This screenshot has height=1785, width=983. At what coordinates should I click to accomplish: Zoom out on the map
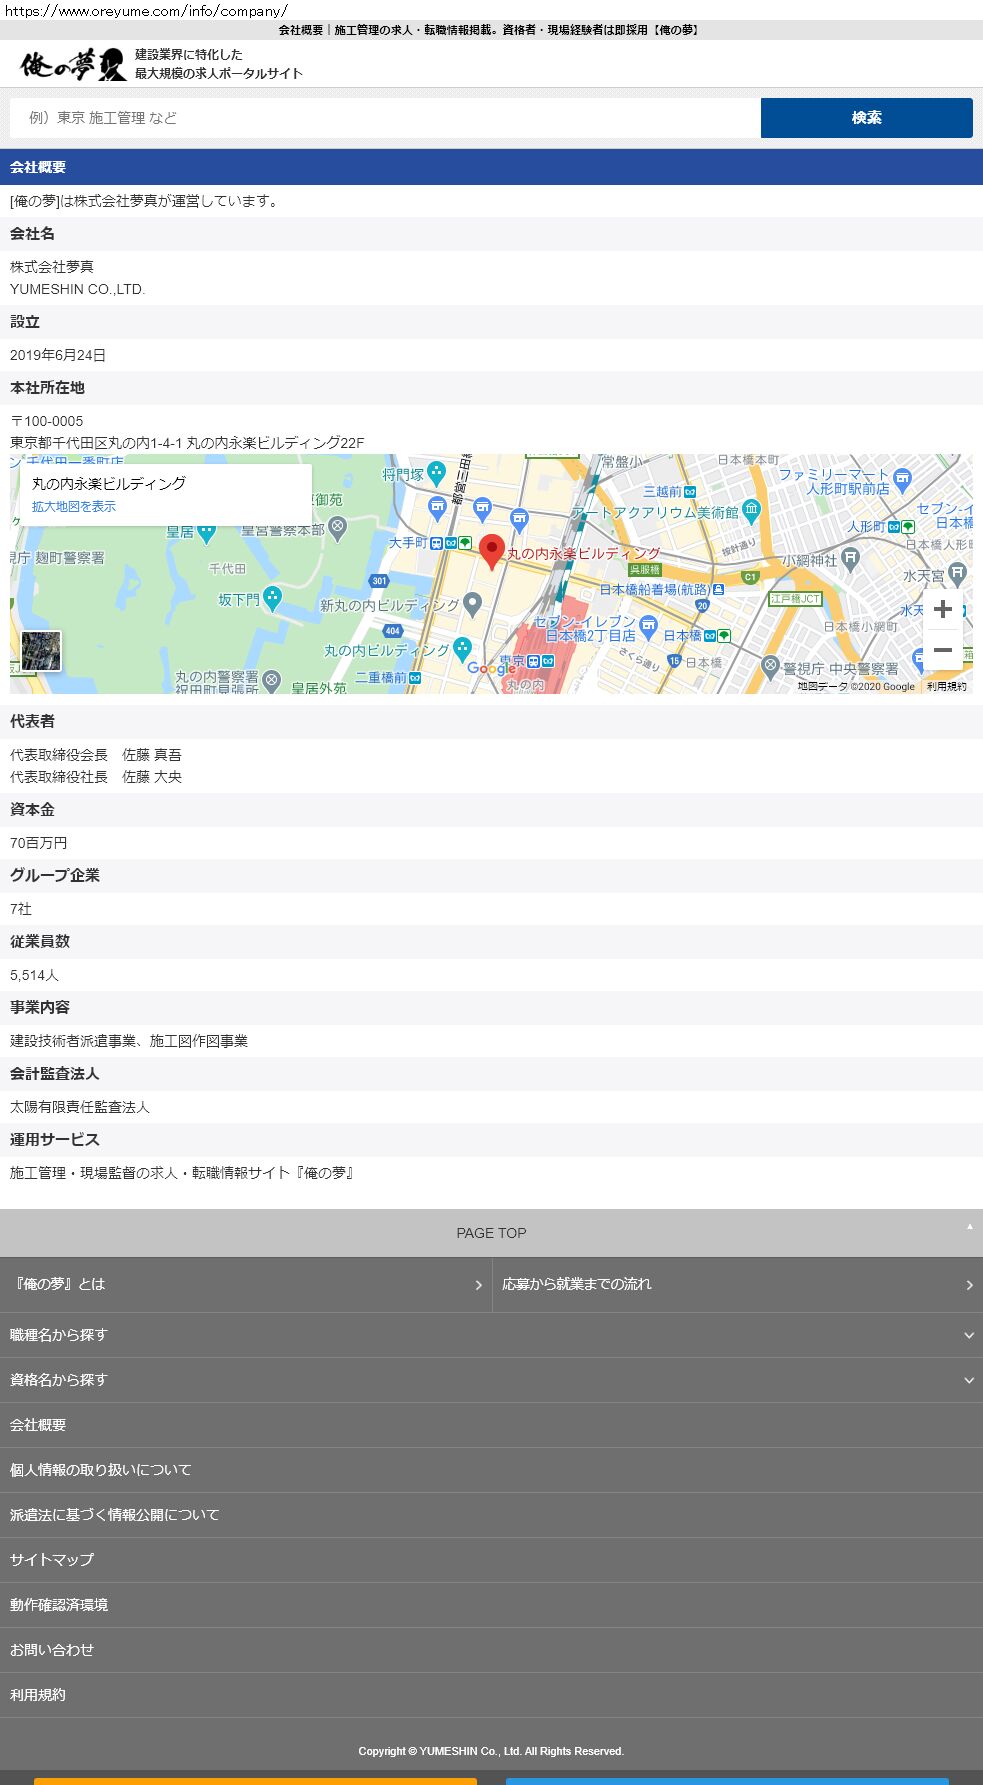point(942,650)
